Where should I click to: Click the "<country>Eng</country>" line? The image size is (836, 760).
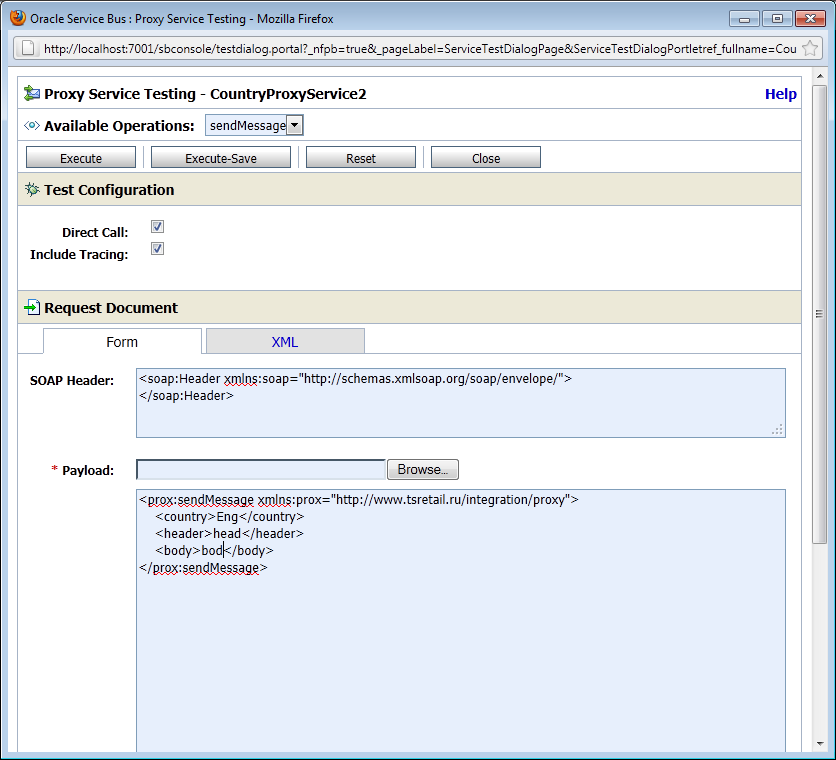(230, 516)
